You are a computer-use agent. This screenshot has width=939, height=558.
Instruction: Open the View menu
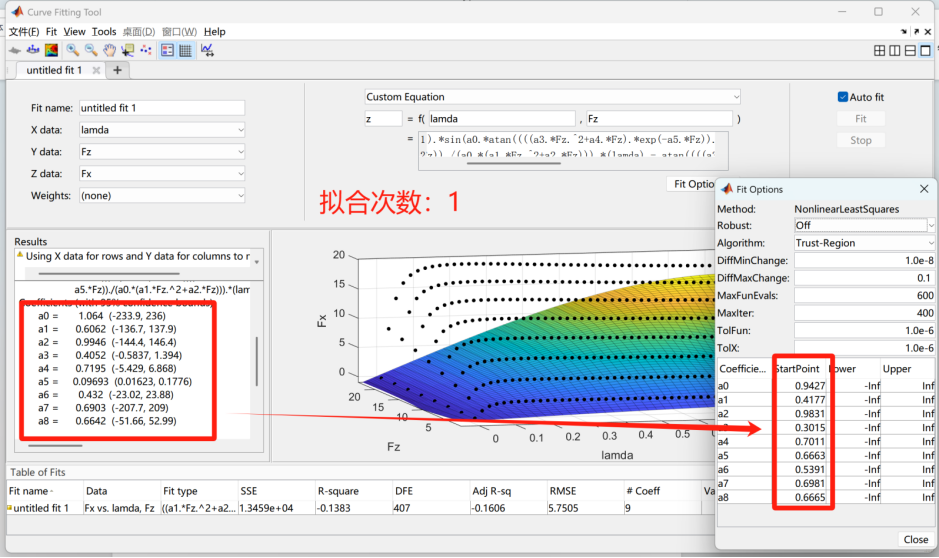click(x=74, y=31)
